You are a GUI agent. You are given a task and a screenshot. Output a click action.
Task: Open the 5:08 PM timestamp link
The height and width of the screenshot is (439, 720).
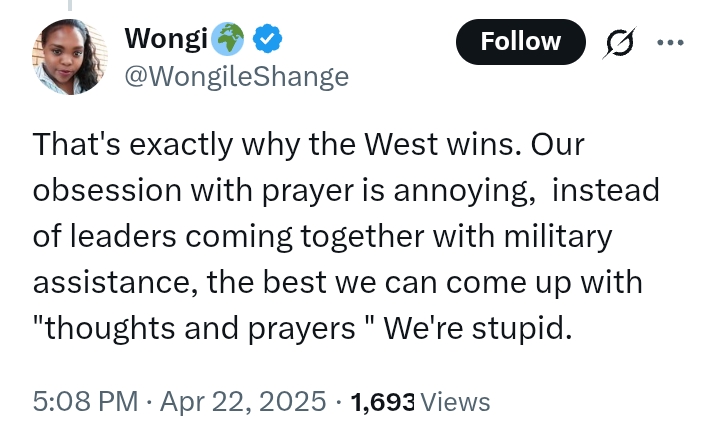(85, 401)
